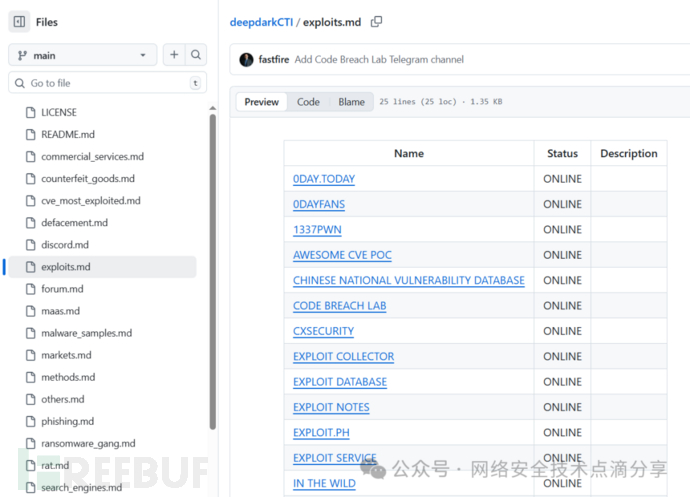The width and height of the screenshot is (690, 497).
Task: Click scrollbar up arrow in file tree
Action: tap(213, 108)
